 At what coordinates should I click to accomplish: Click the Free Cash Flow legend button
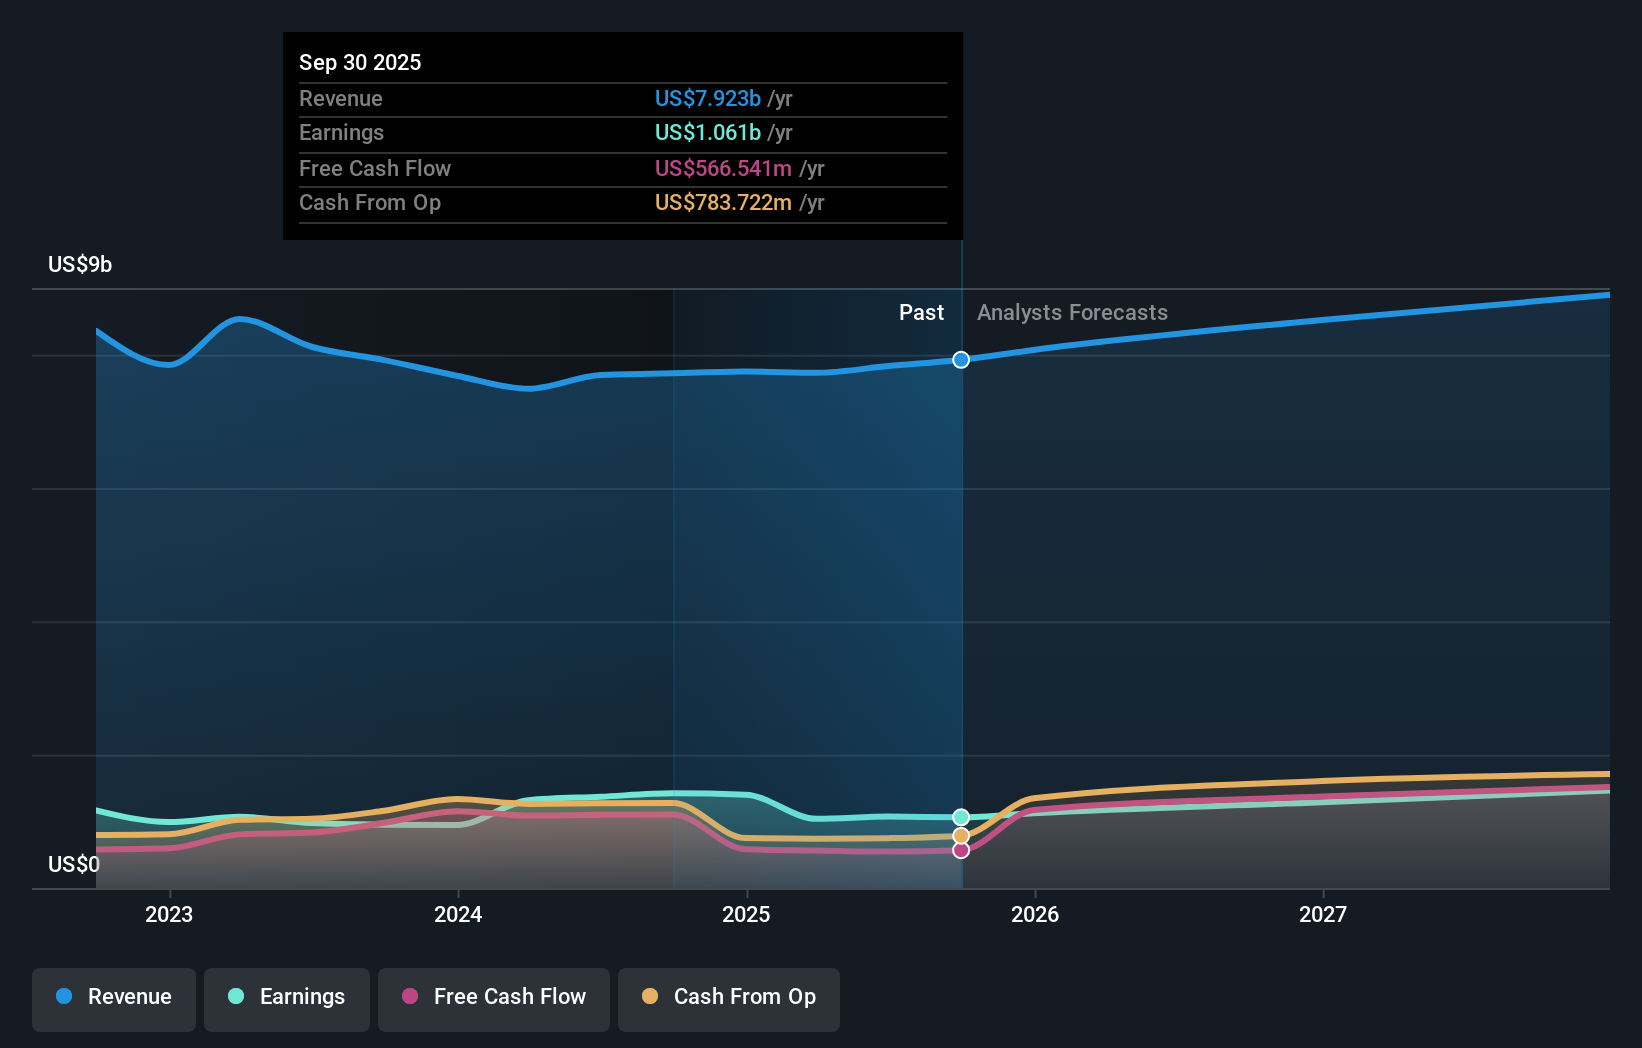click(x=493, y=997)
